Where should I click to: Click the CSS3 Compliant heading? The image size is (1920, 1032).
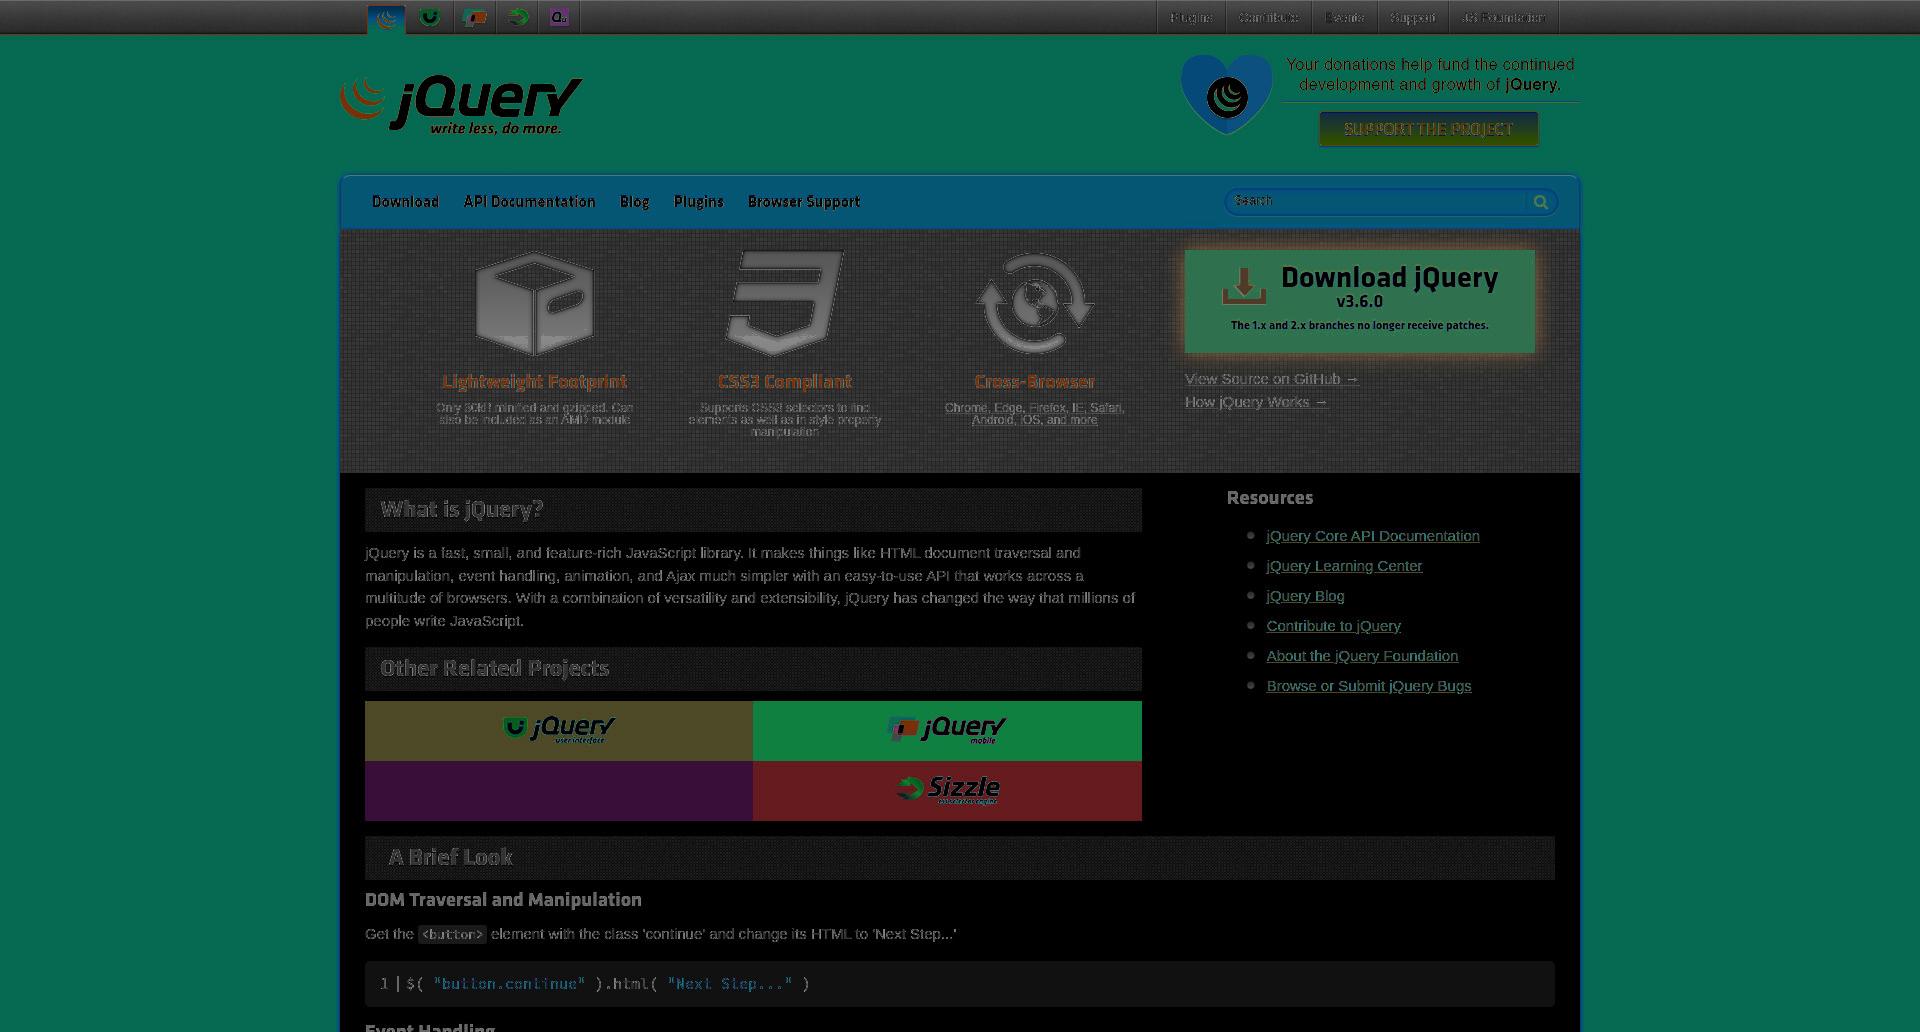coord(785,382)
